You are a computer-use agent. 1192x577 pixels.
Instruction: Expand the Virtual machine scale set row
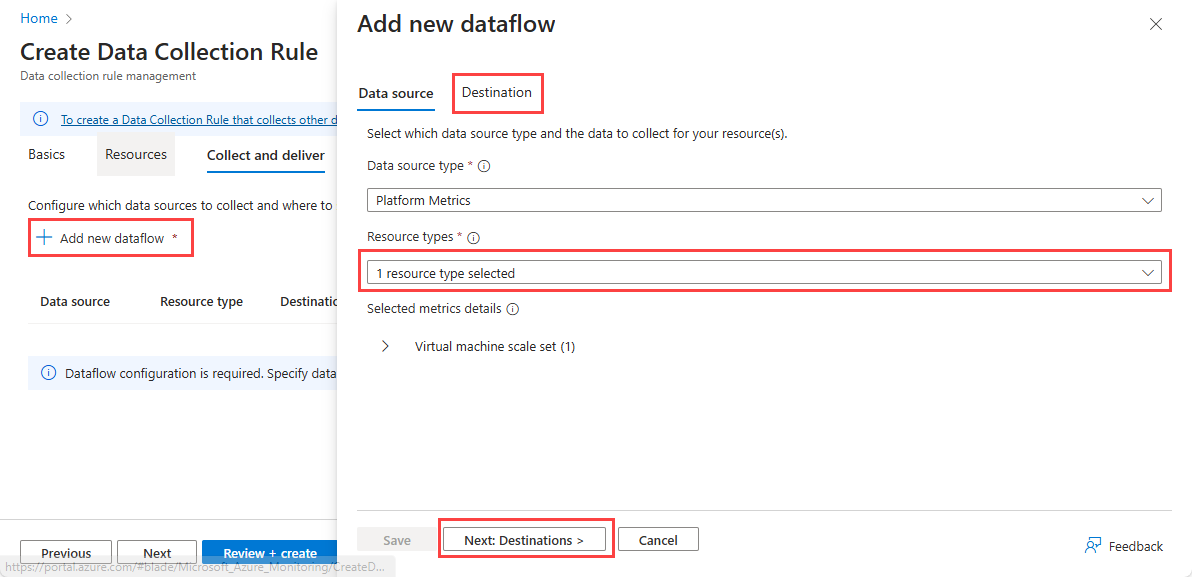(x=386, y=347)
